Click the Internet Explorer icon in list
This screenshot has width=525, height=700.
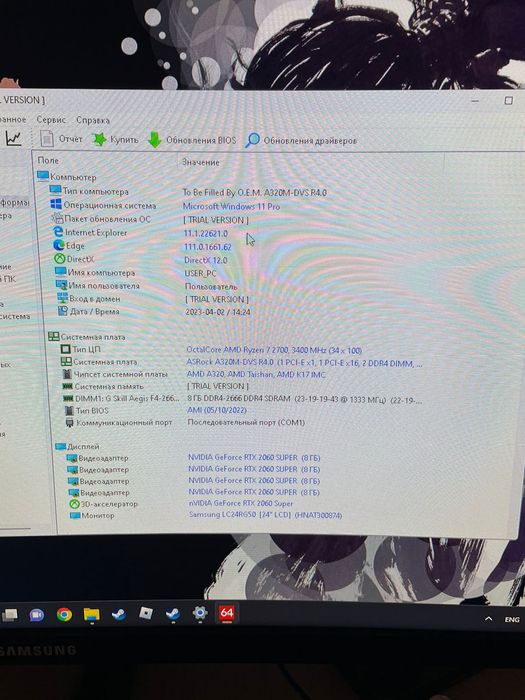(58, 232)
